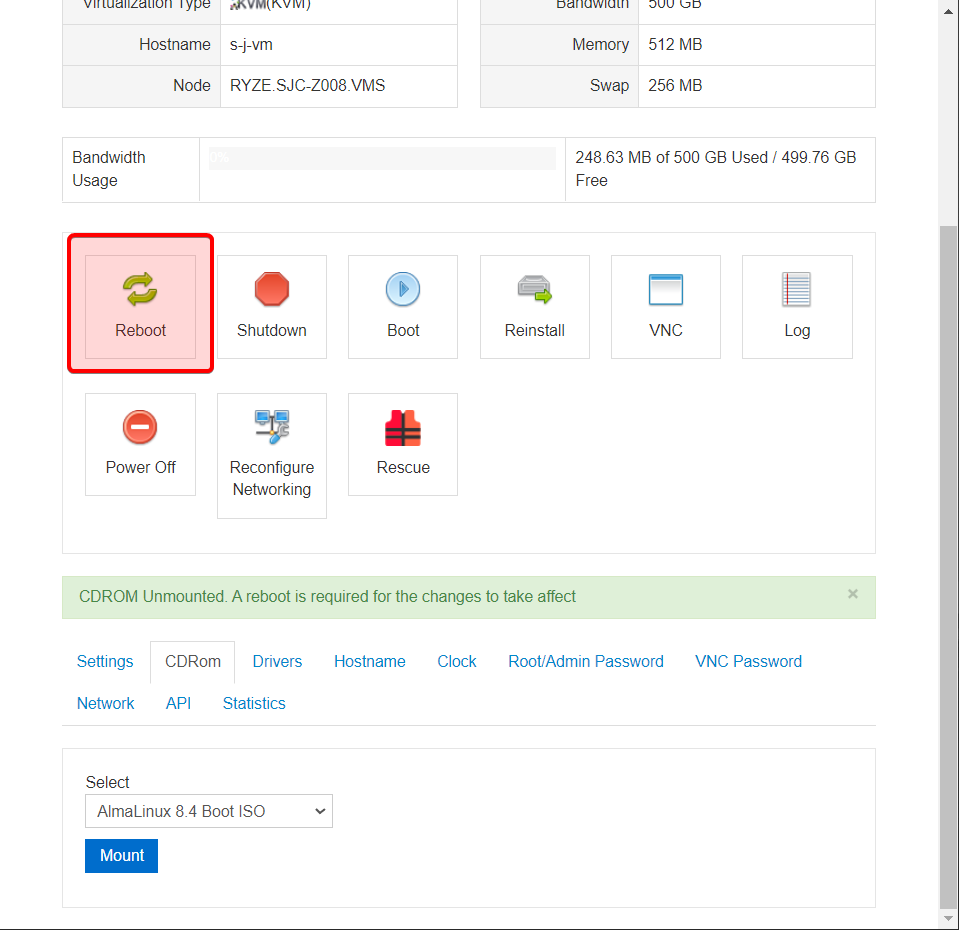Show the Statistics tab
Image resolution: width=959 pixels, height=930 pixels.
(254, 703)
